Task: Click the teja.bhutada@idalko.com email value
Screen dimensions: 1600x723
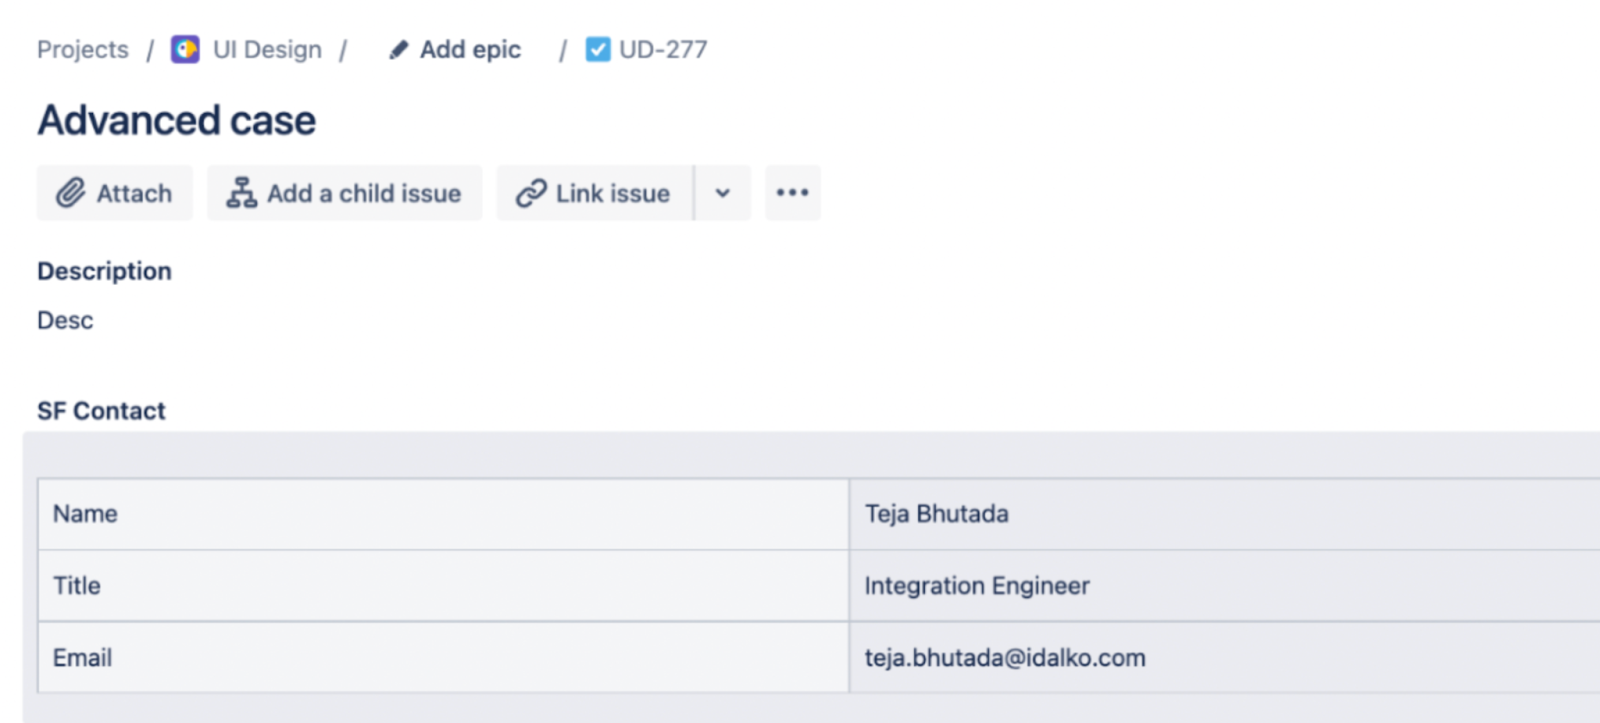Action: pos(1005,658)
